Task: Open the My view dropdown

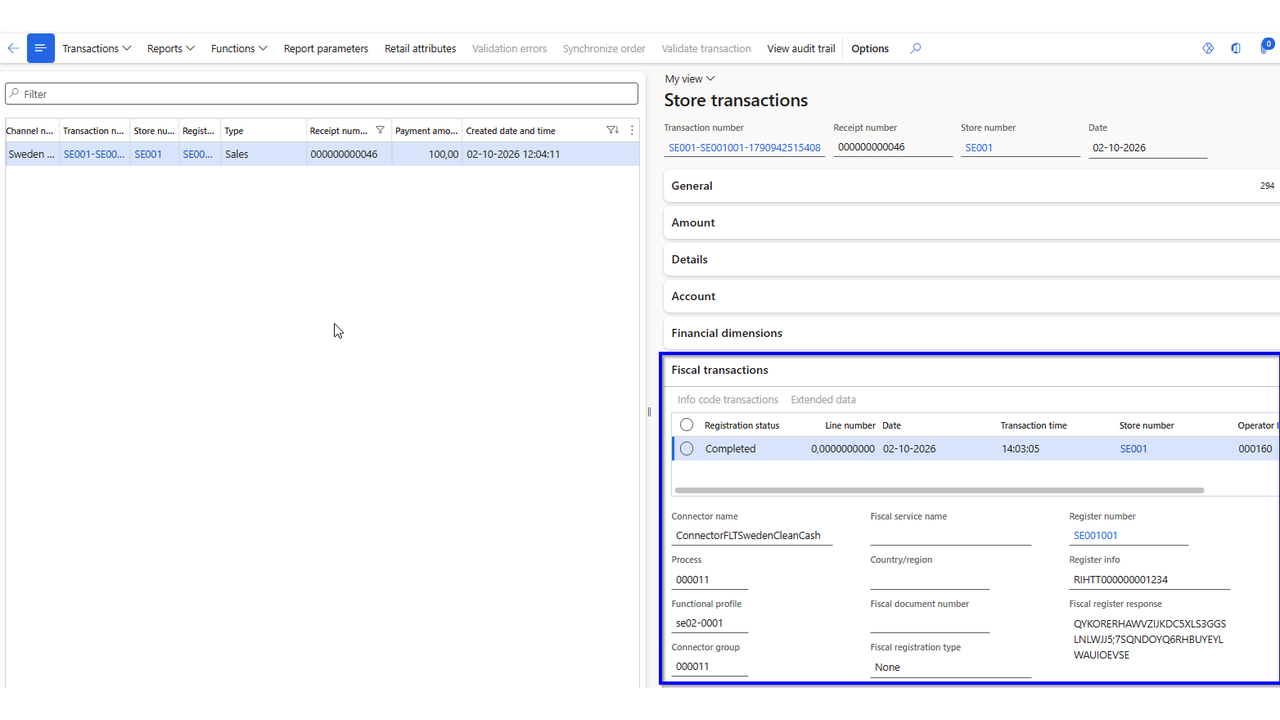Action: pos(690,78)
